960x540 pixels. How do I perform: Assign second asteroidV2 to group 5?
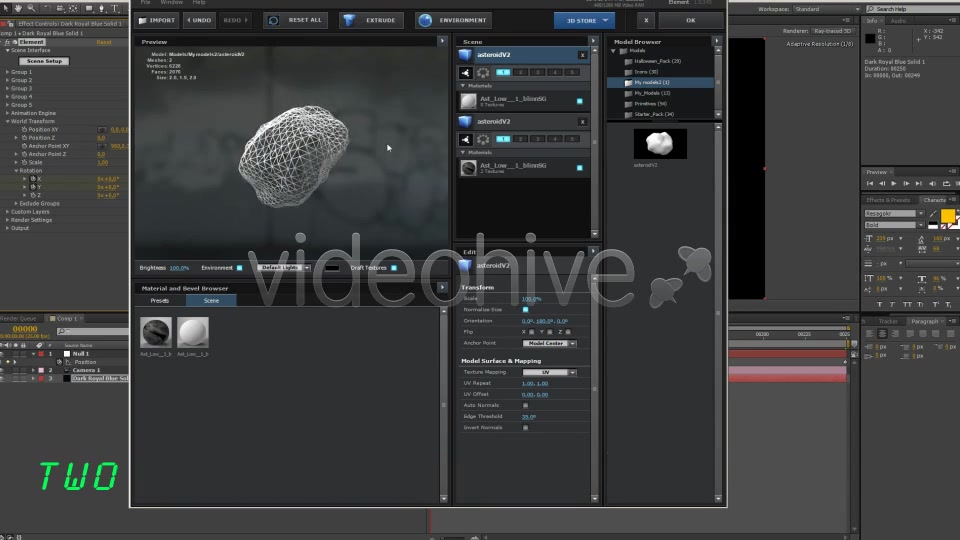point(572,139)
